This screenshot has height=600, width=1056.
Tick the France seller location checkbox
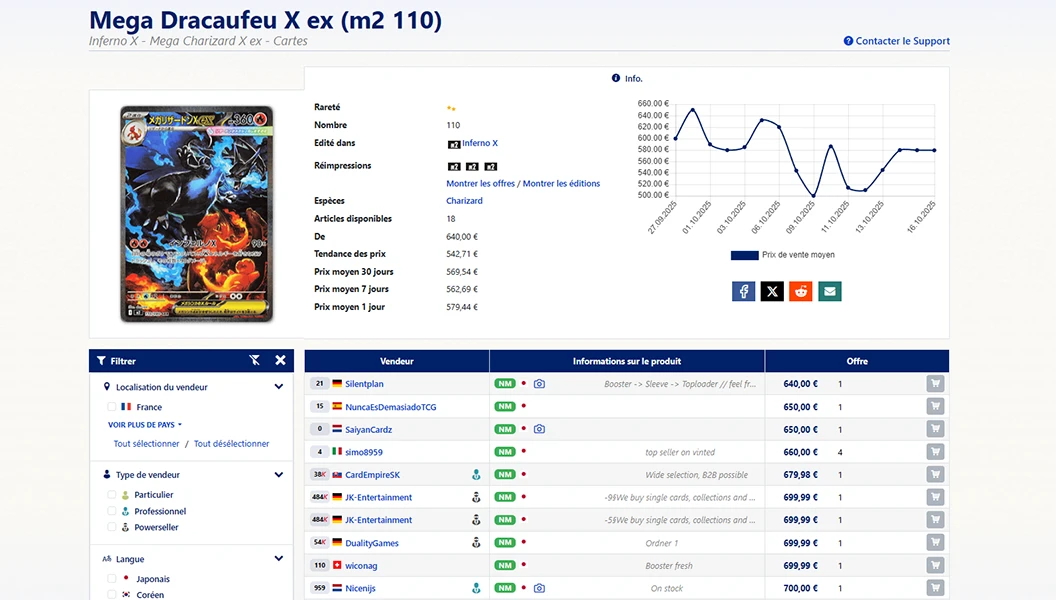tap(112, 407)
